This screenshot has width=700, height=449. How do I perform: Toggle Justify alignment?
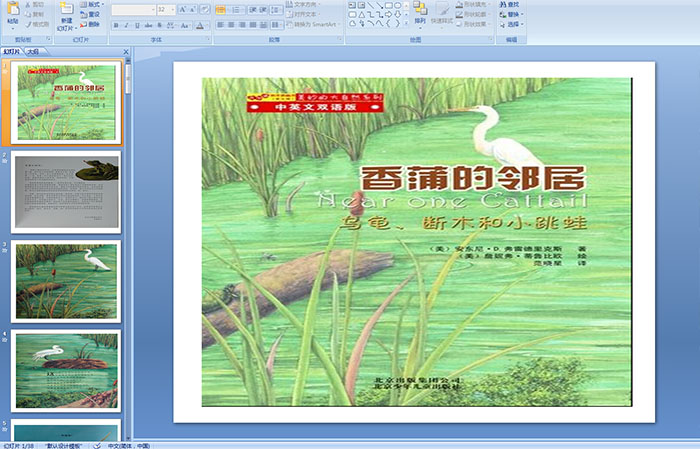coord(253,25)
